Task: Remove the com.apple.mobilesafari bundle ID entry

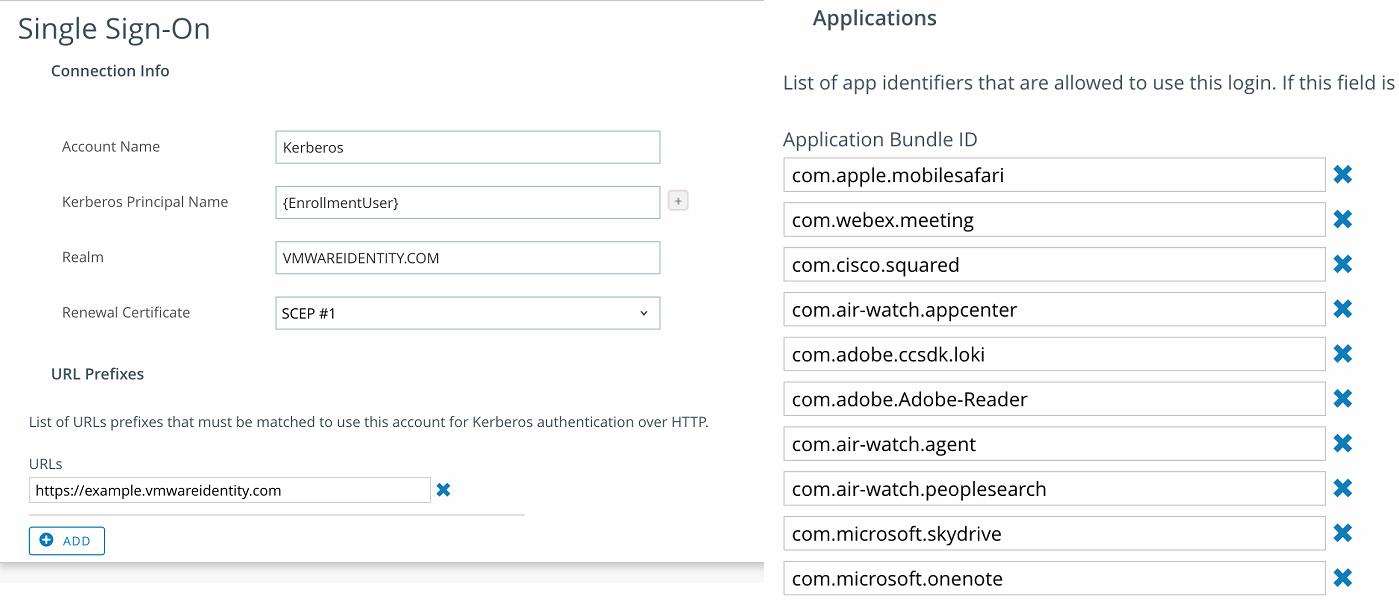Action: pos(1343,175)
